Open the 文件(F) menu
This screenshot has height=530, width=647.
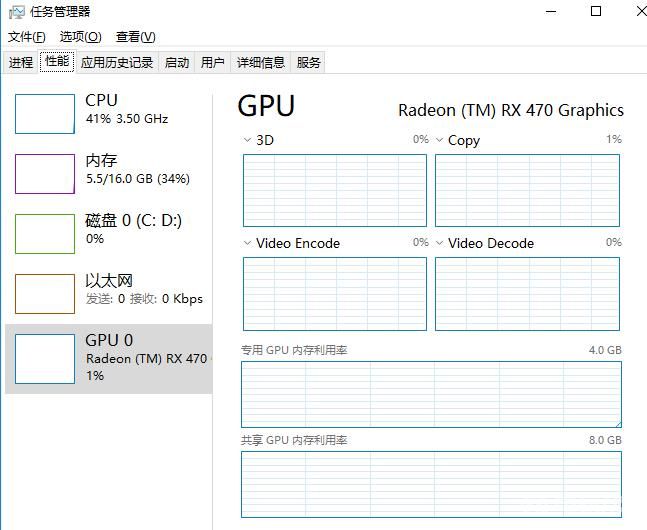(x=27, y=37)
